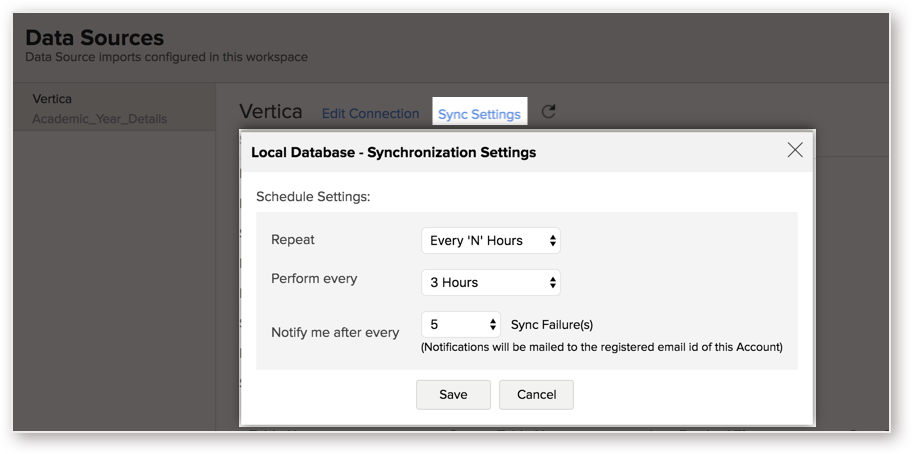Close the Synchronization Settings dialog
The image size is (912, 454).
pos(795,150)
